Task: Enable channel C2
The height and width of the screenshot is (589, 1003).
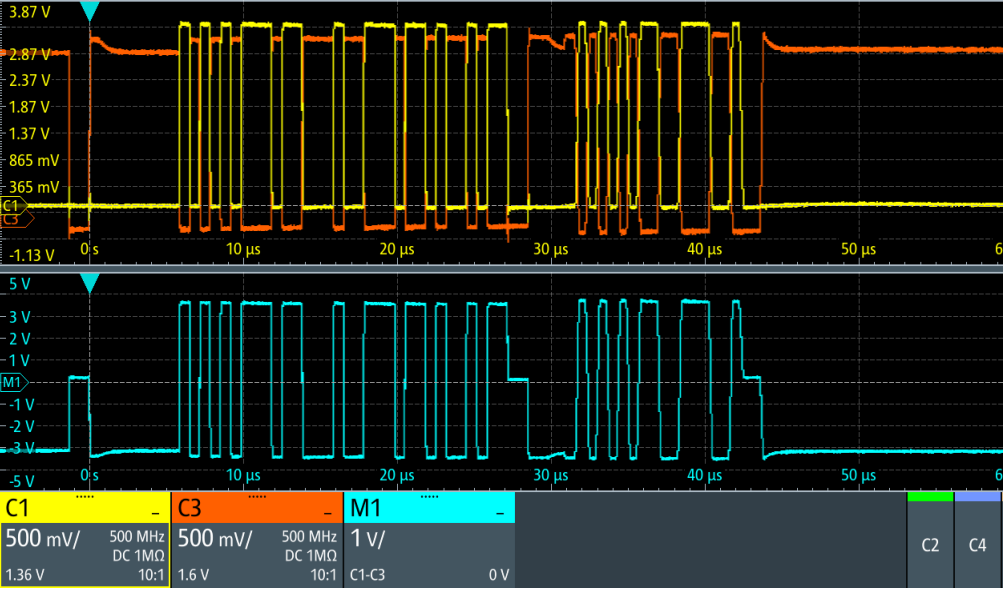Action: coord(930,545)
